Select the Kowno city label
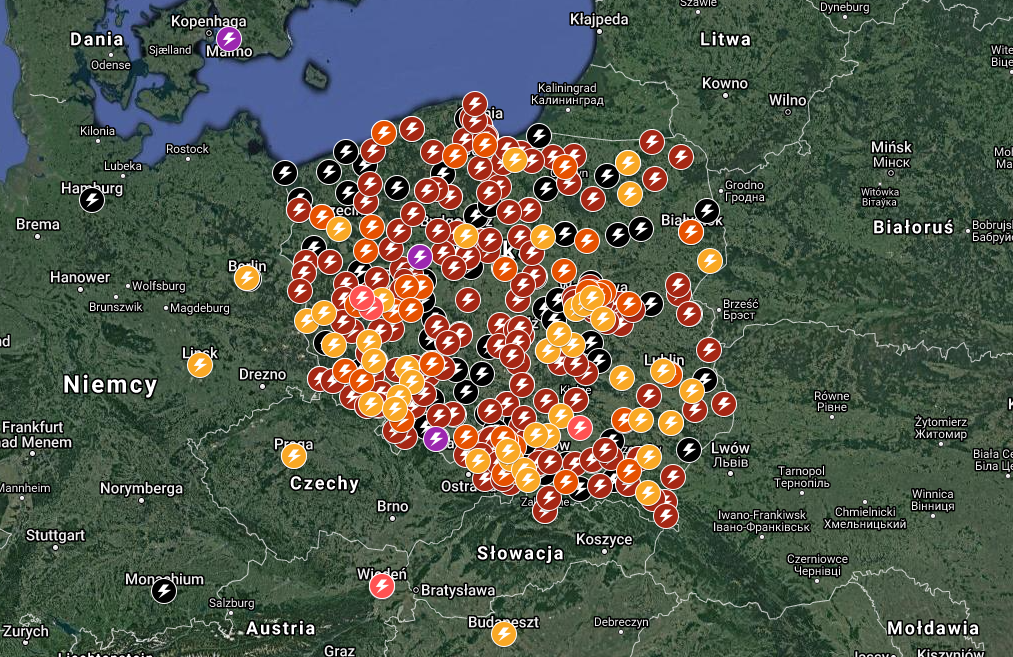This screenshot has width=1013, height=657. tap(725, 83)
